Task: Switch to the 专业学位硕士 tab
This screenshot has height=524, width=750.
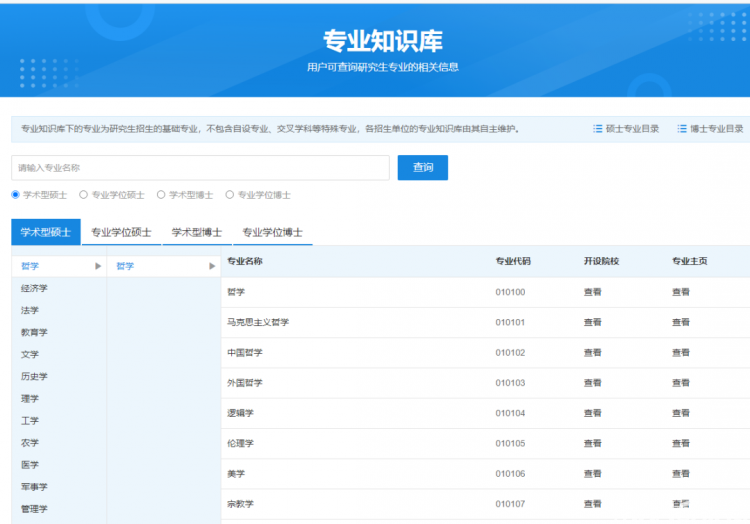Action: [x=121, y=232]
